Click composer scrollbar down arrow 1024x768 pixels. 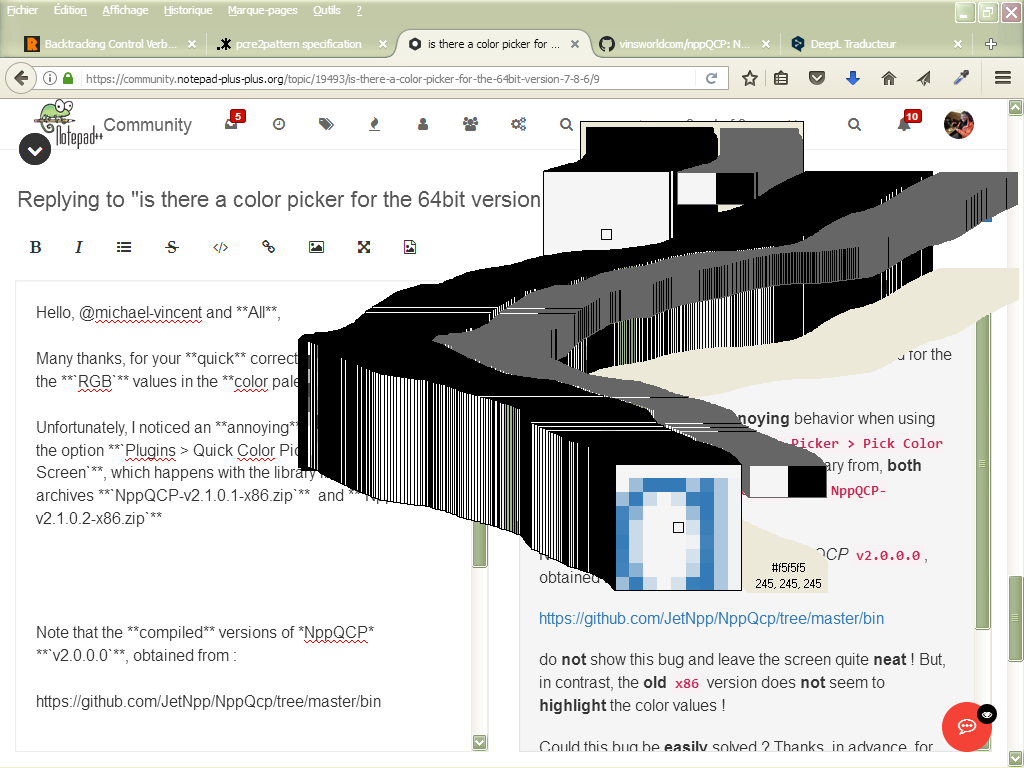(480, 743)
